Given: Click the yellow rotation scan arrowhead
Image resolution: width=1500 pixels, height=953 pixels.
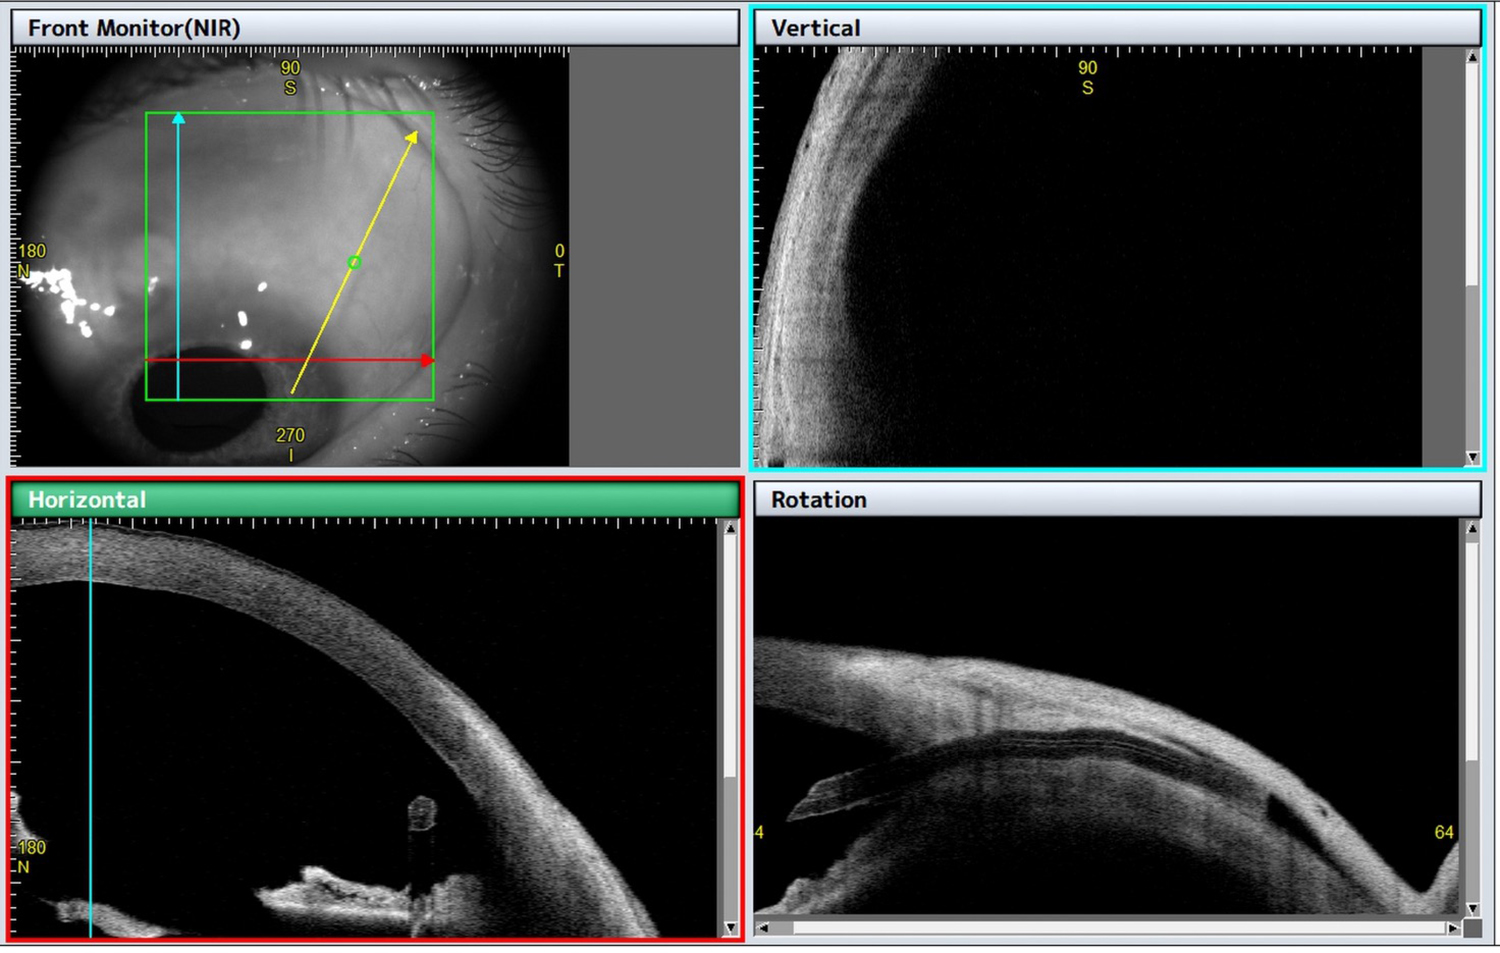Looking at the screenshot, I should tap(411, 137).
